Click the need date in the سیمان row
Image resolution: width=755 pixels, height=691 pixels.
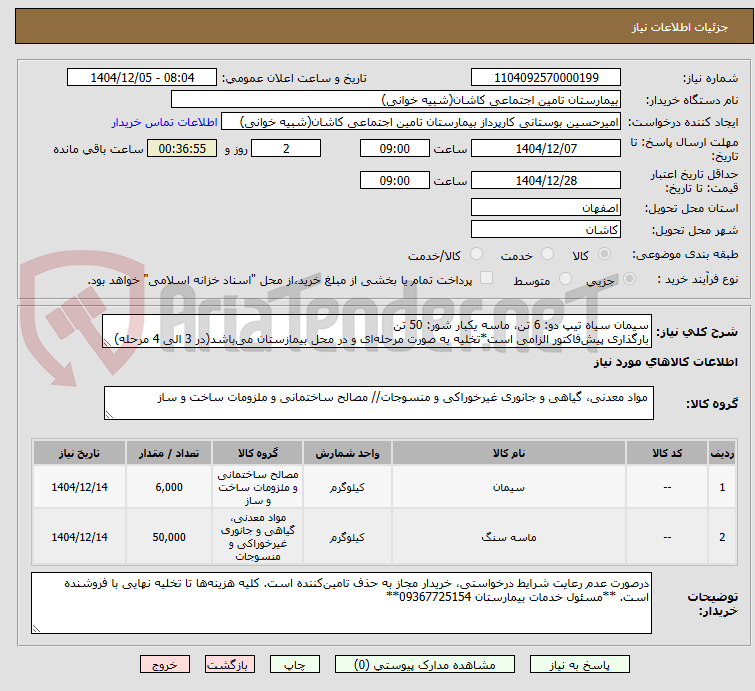click(79, 487)
